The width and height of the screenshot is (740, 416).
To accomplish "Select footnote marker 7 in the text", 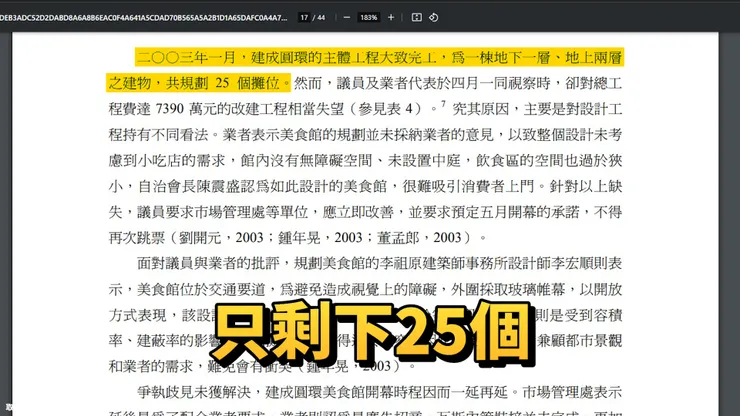I will tap(443, 104).
